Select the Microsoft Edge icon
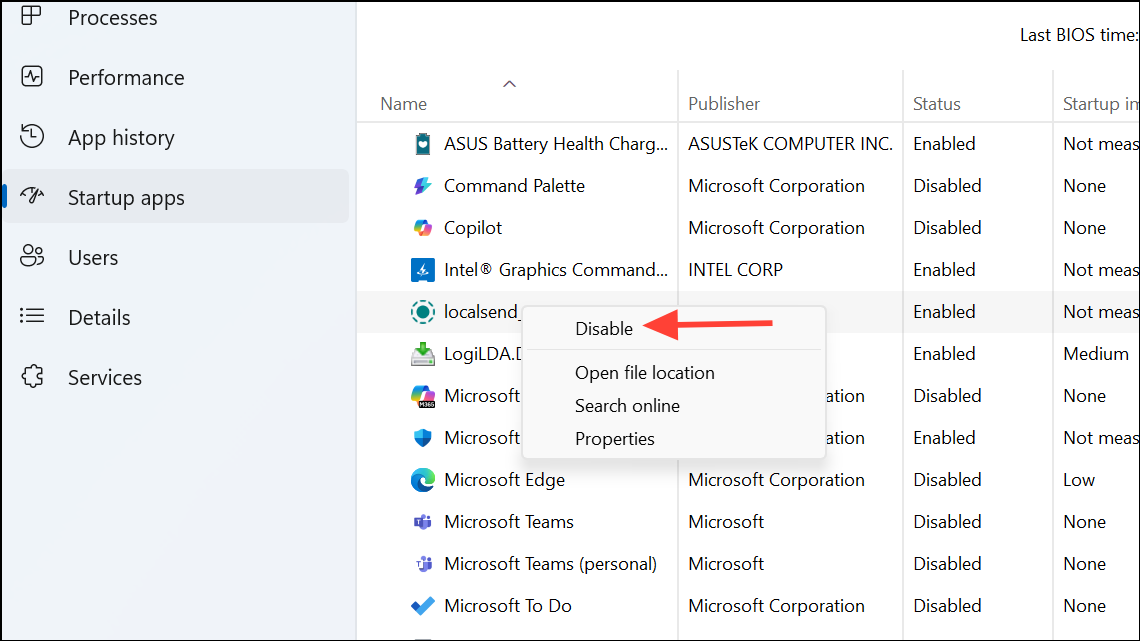1140x641 pixels. click(422, 480)
